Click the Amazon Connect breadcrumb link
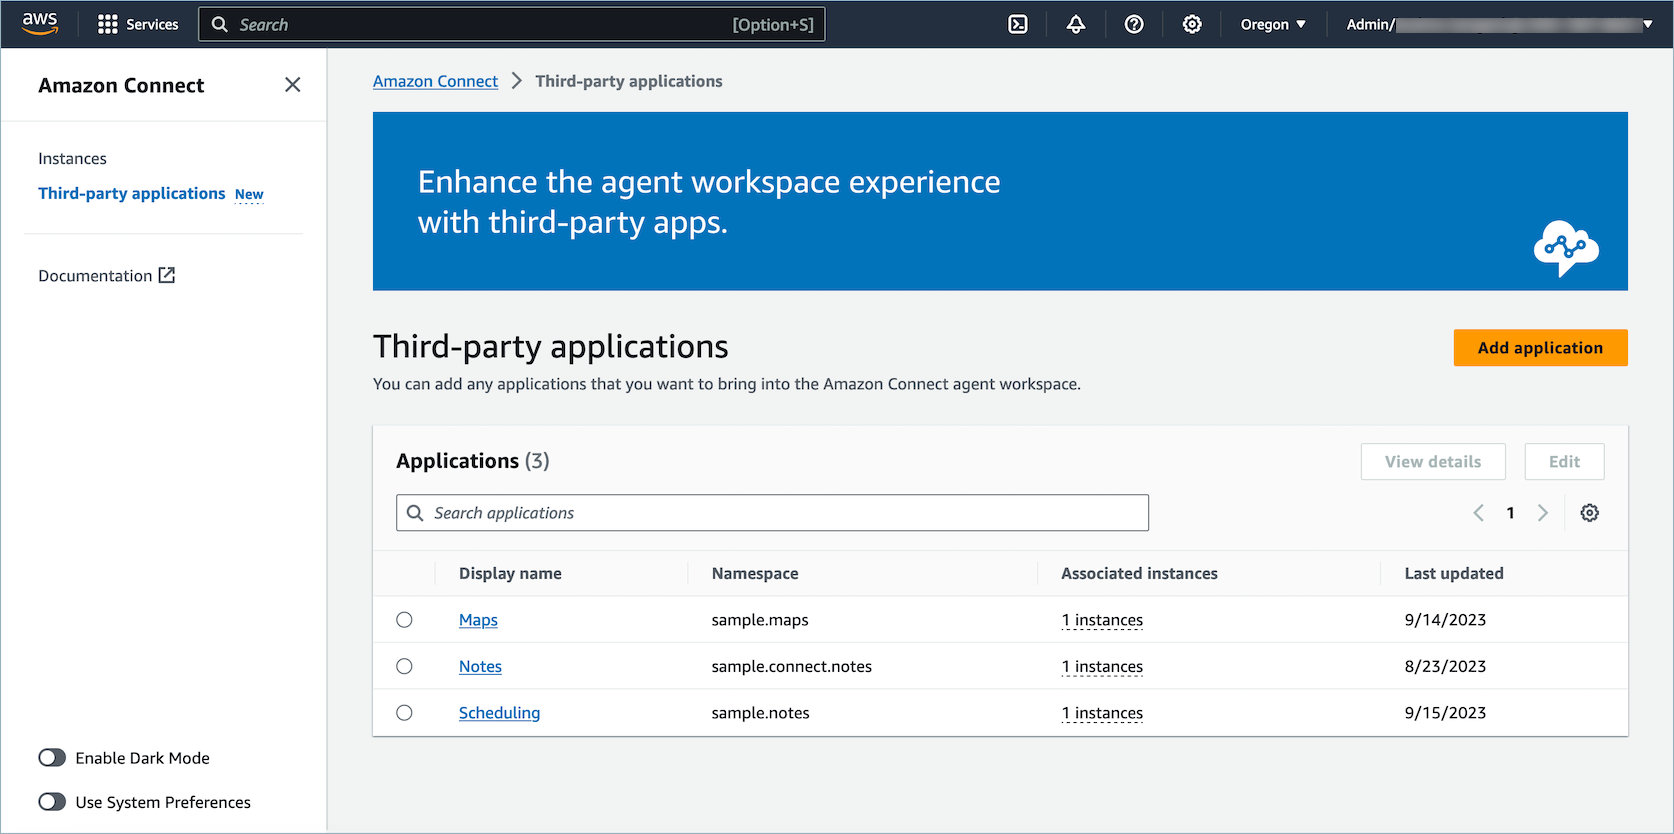The height and width of the screenshot is (834, 1674). point(435,81)
